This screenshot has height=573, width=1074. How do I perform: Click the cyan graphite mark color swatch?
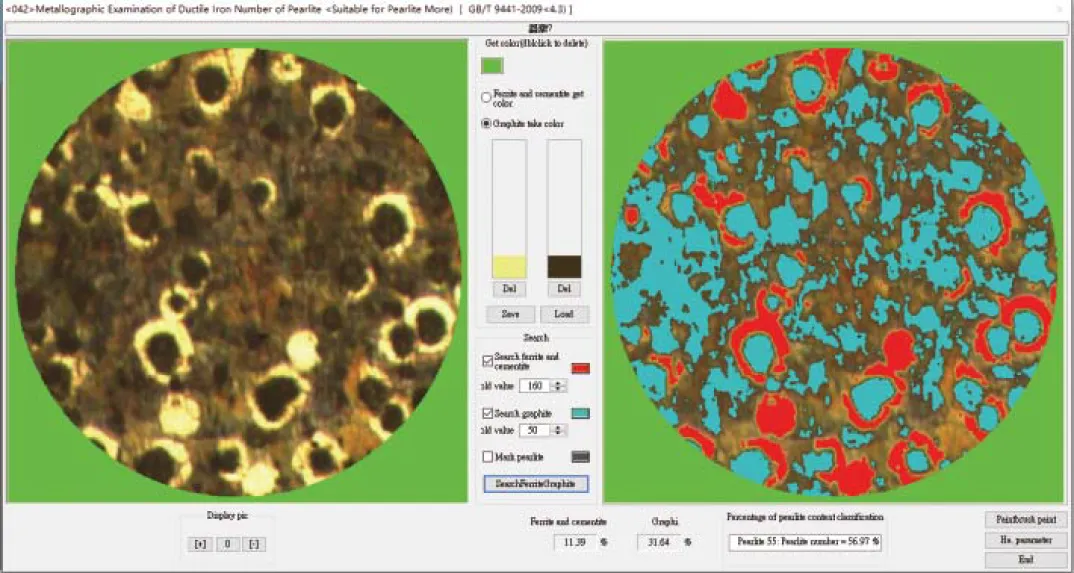pos(581,413)
